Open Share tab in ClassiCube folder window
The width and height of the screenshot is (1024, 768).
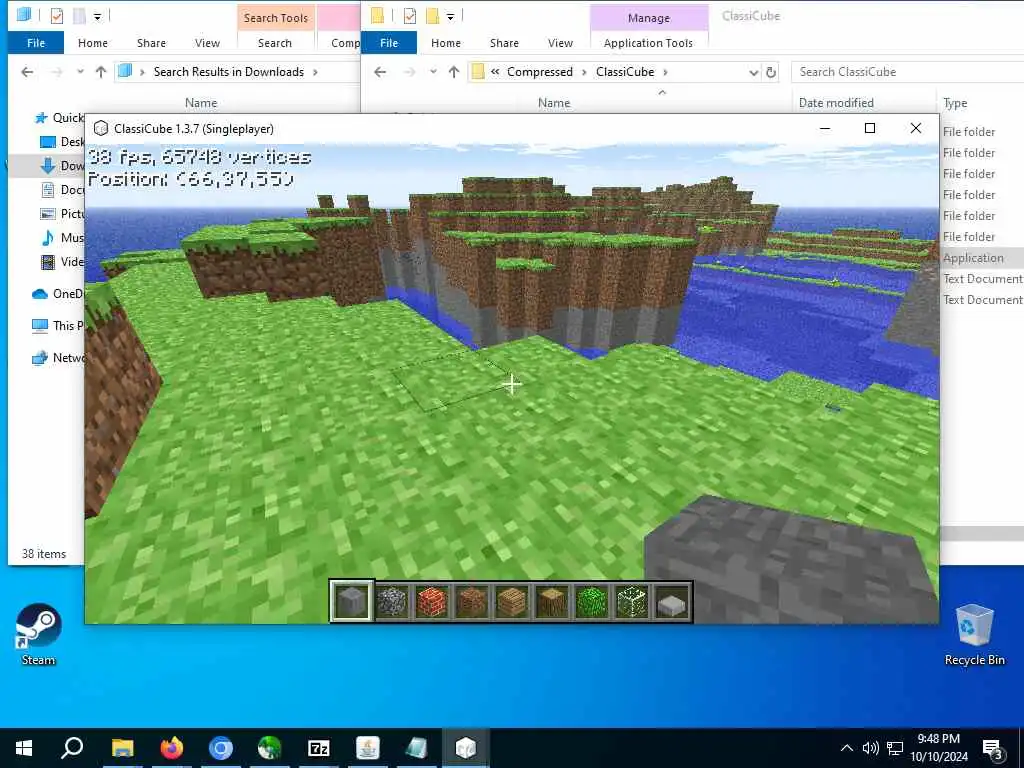coord(504,42)
